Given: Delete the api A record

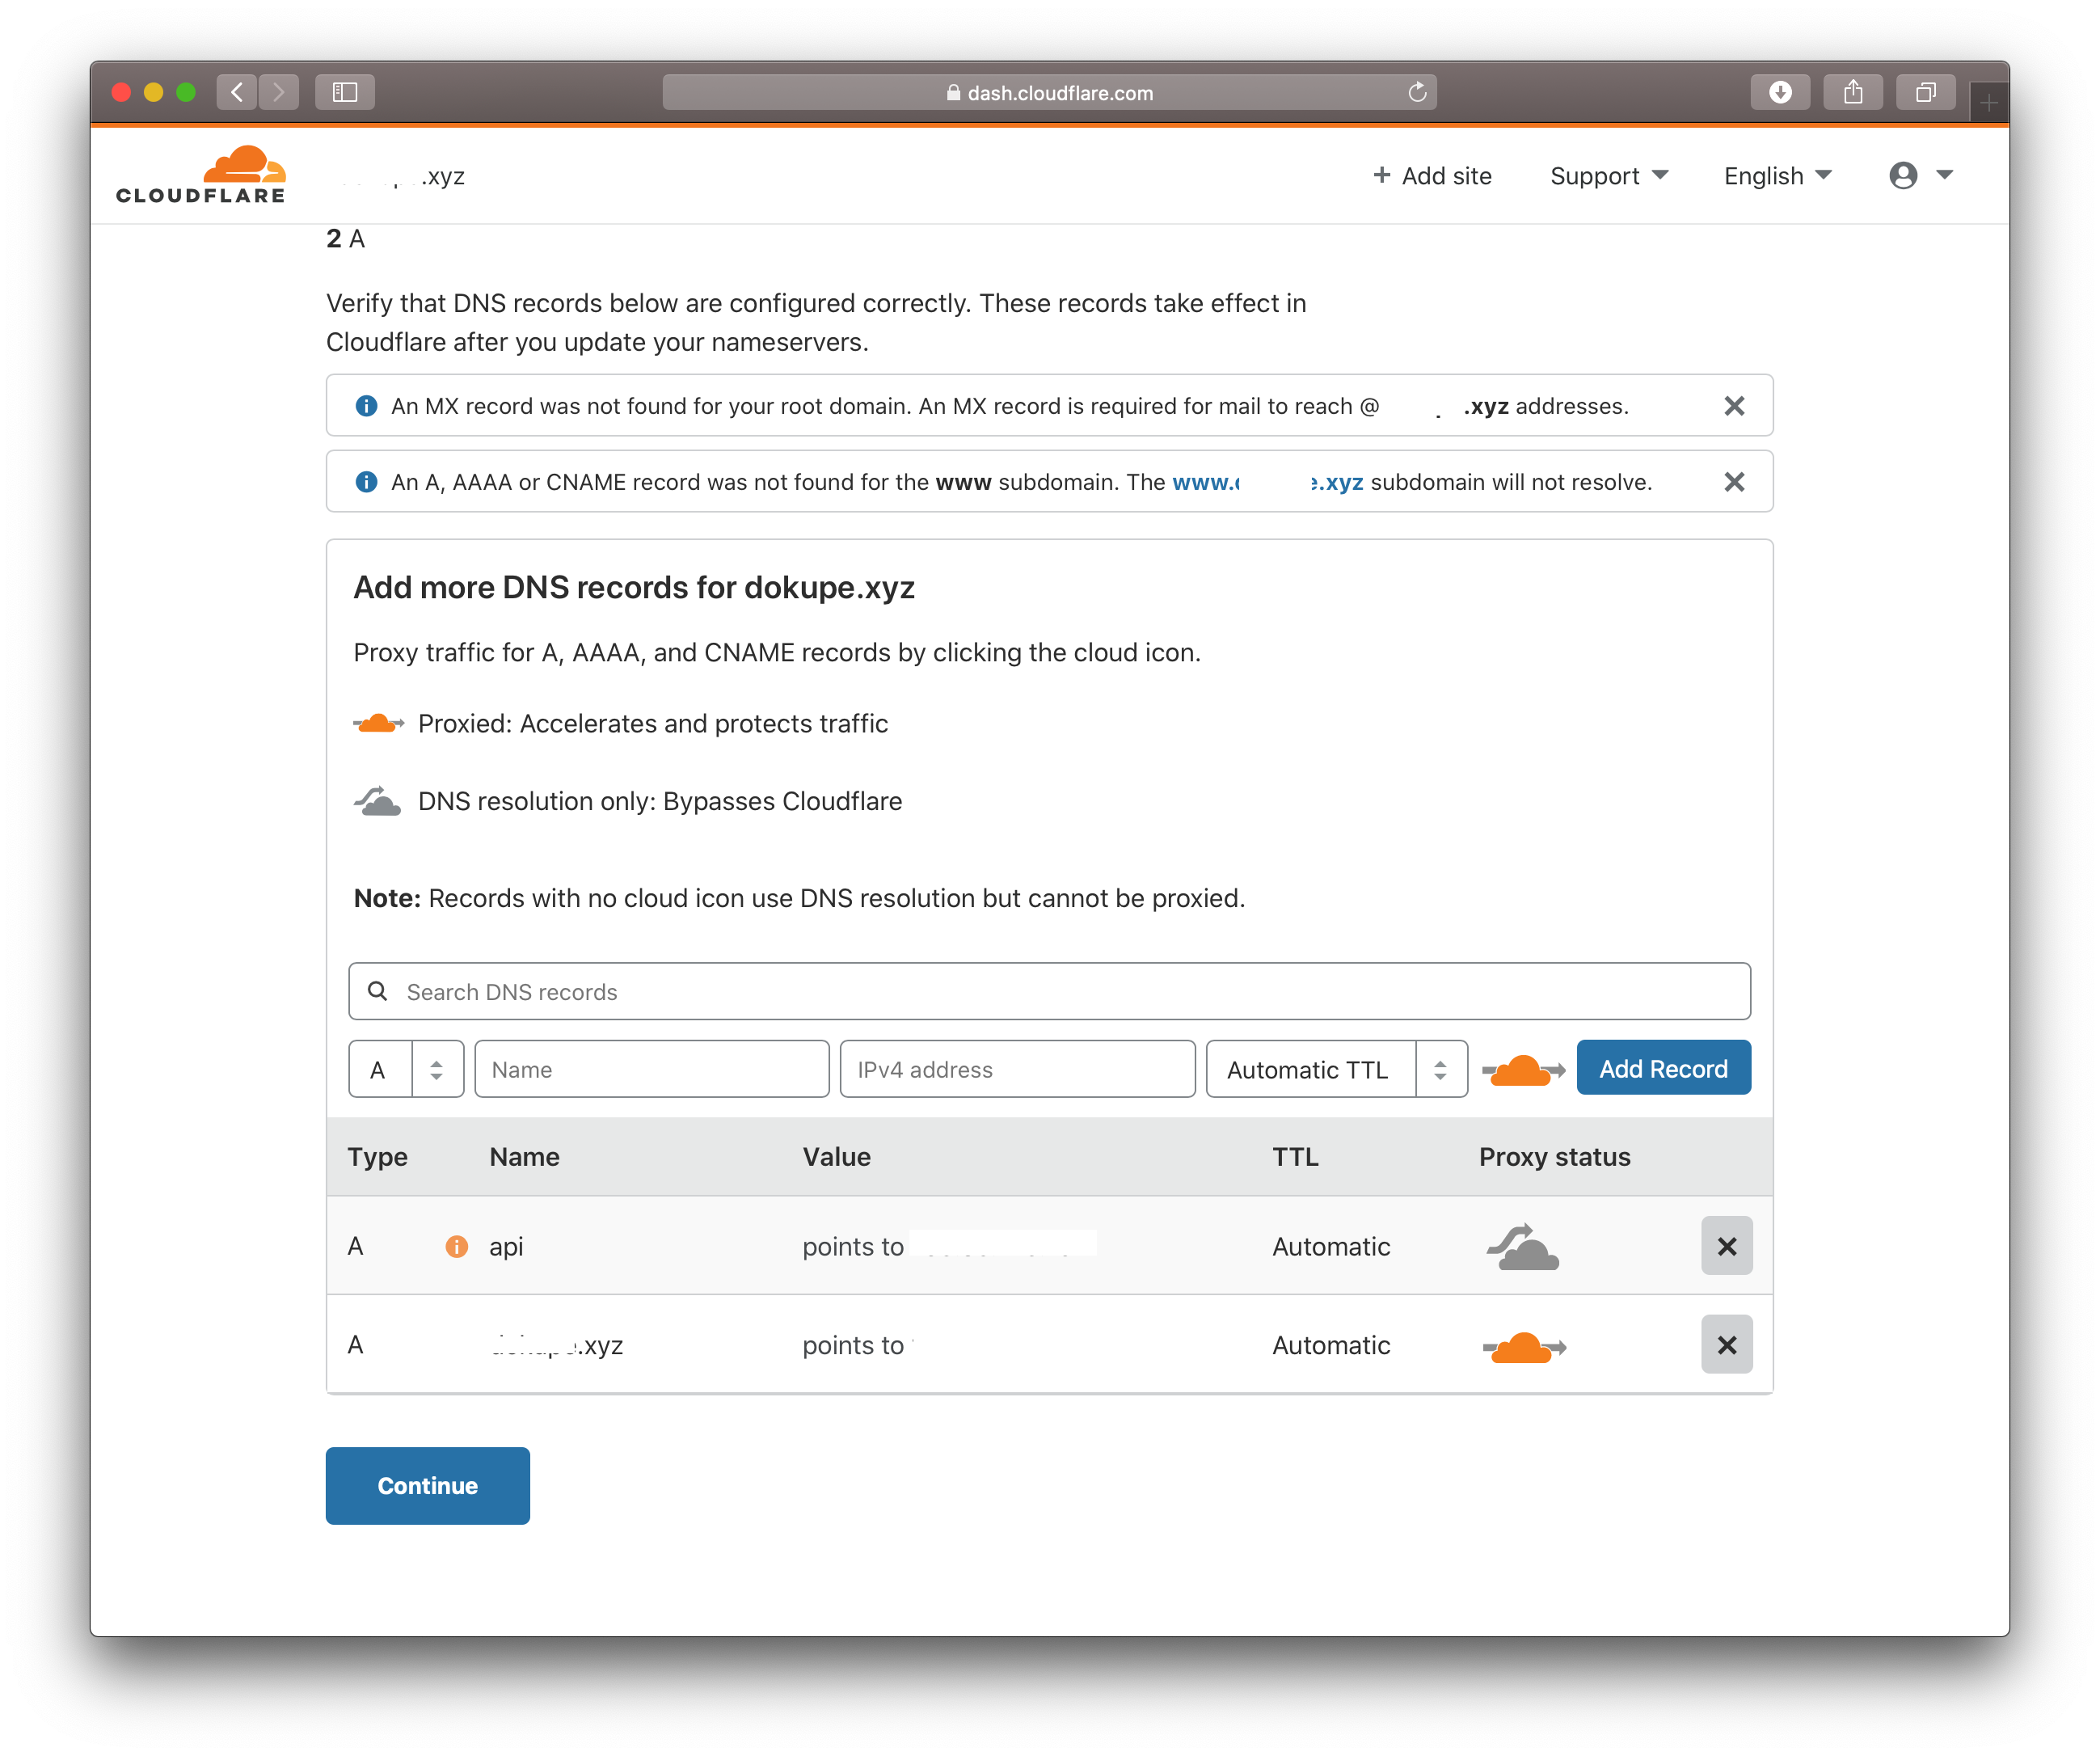Looking at the screenshot, I should pos(1727,1246).
